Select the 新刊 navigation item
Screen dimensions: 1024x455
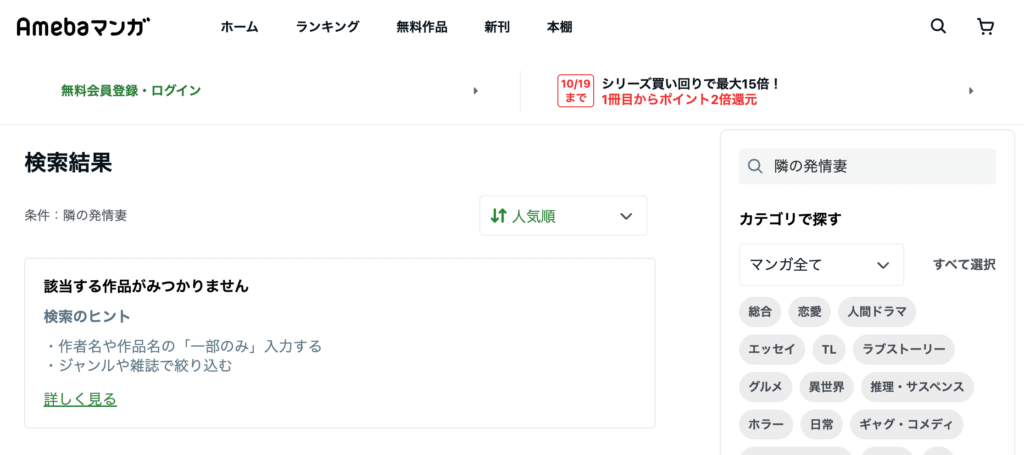point(497,27)
